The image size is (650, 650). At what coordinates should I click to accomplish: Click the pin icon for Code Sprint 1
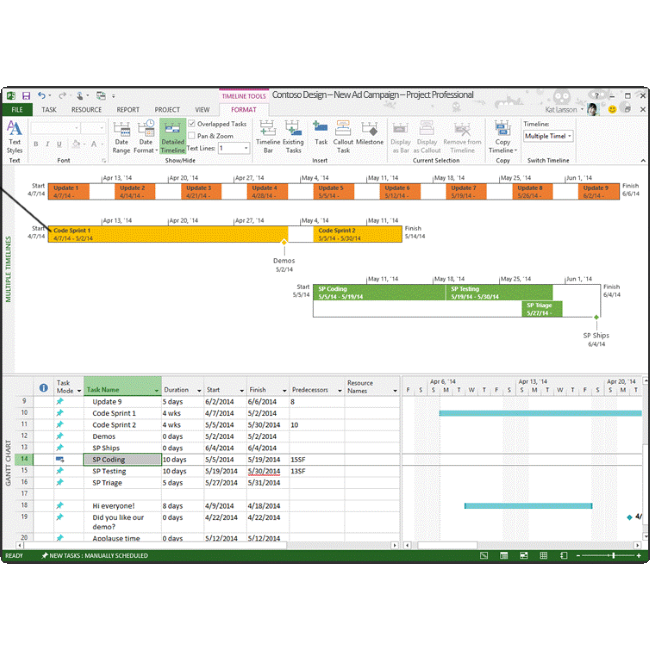(x=60, y=413)
